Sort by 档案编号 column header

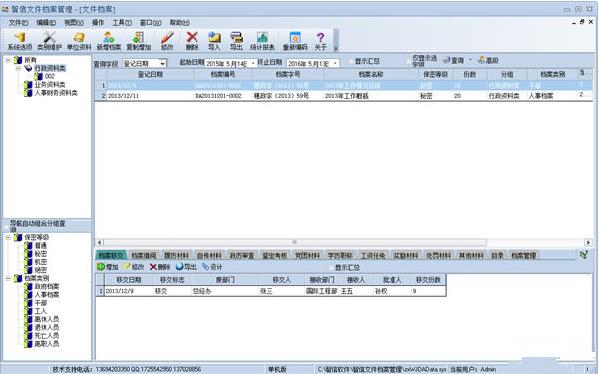pos(223,74)
